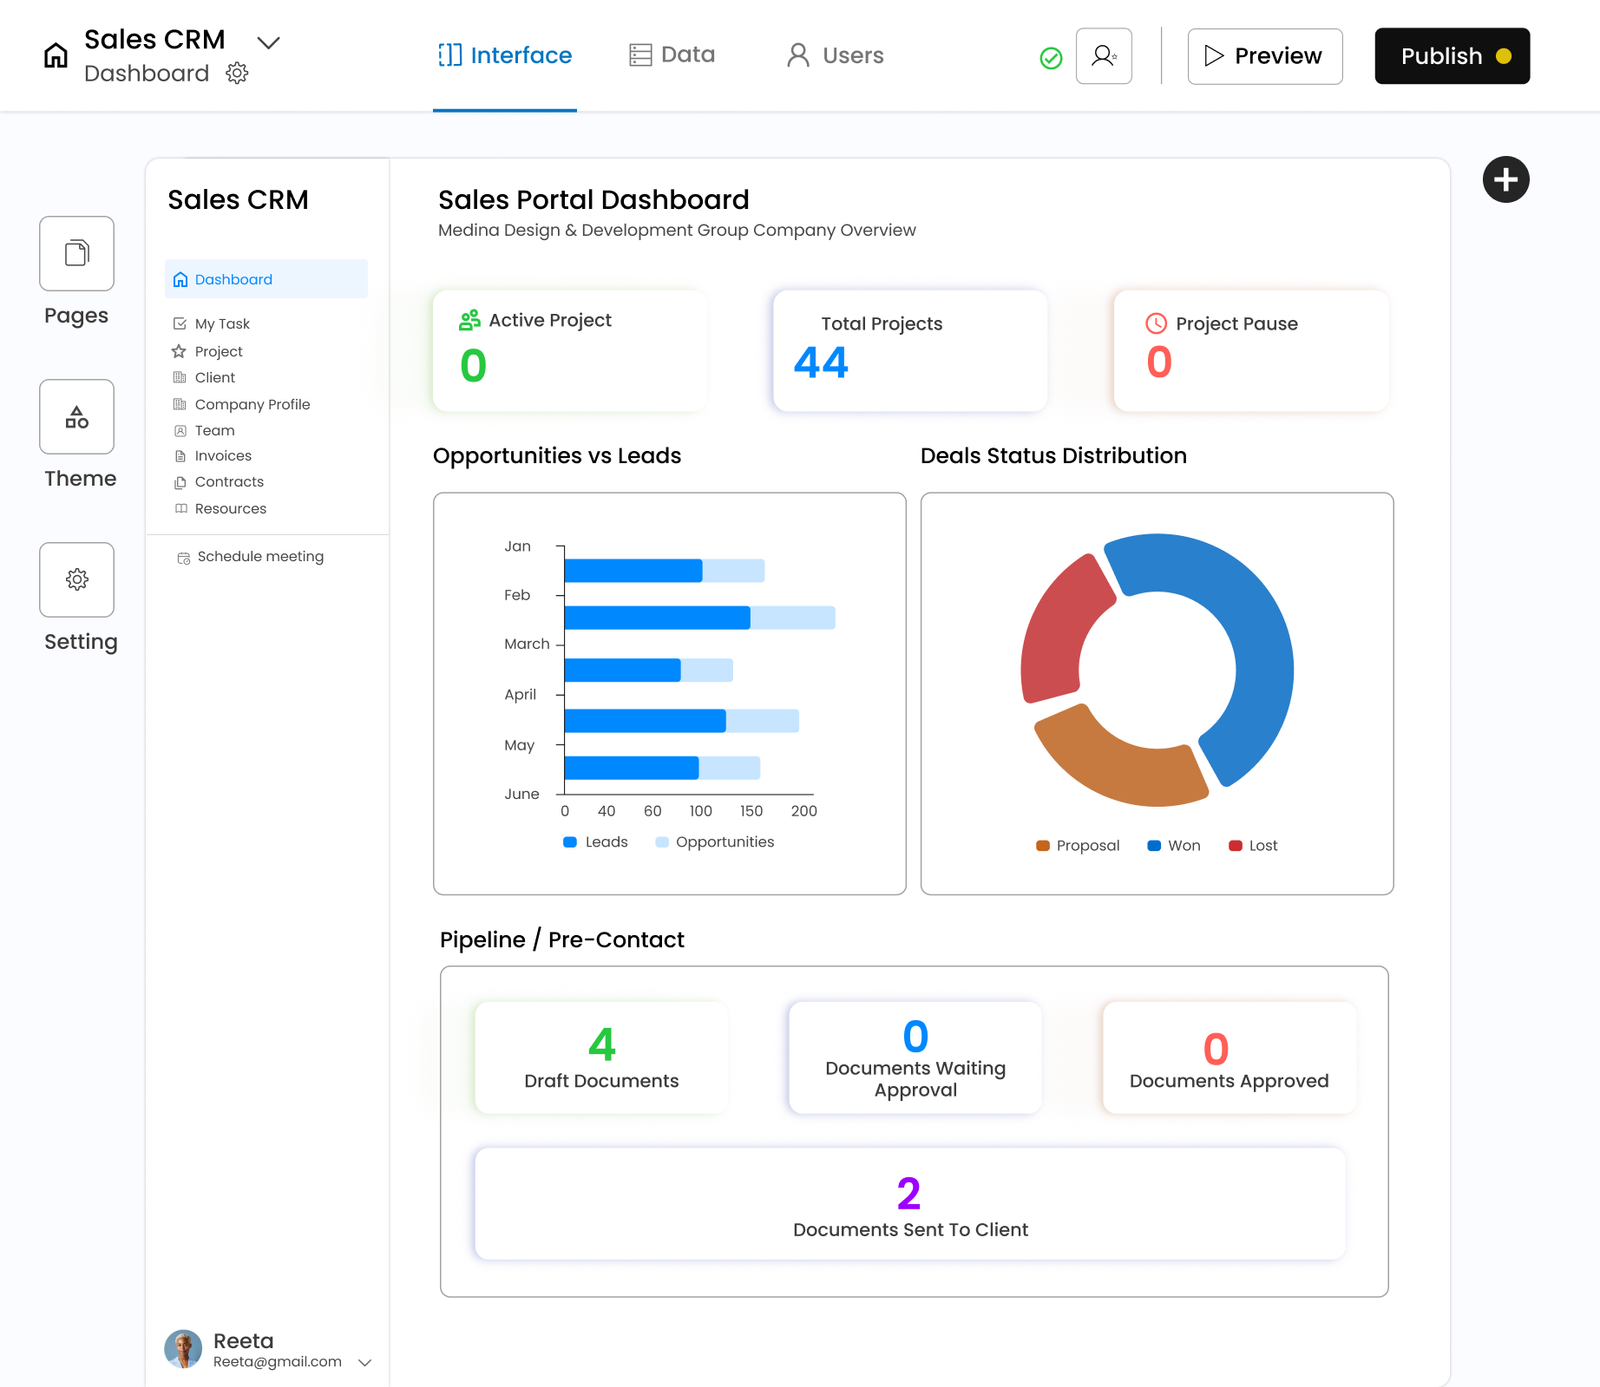Click the Invoices document icon
The height and width of the screenshot is (1387, 1600).
click(x=179, y=455)
